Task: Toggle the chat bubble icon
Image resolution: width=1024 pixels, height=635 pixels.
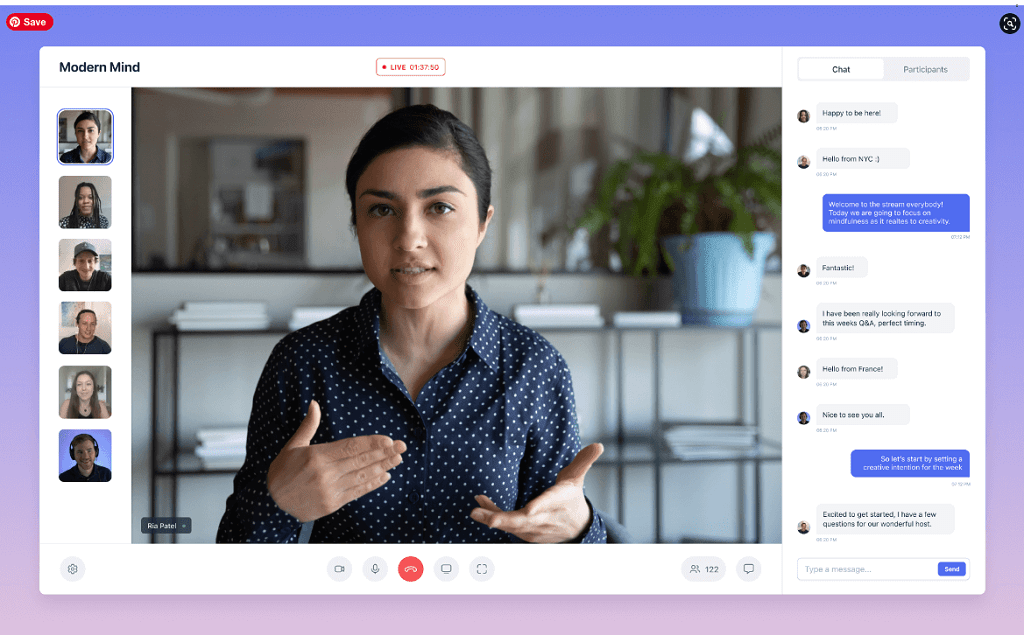Action: pos(748,569)
